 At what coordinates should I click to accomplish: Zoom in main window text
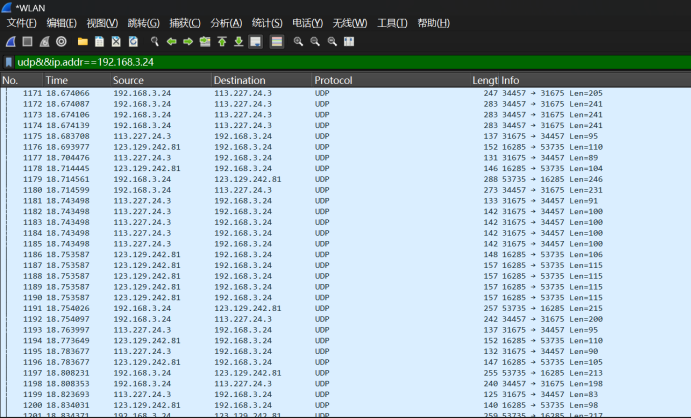click(298, 41)
